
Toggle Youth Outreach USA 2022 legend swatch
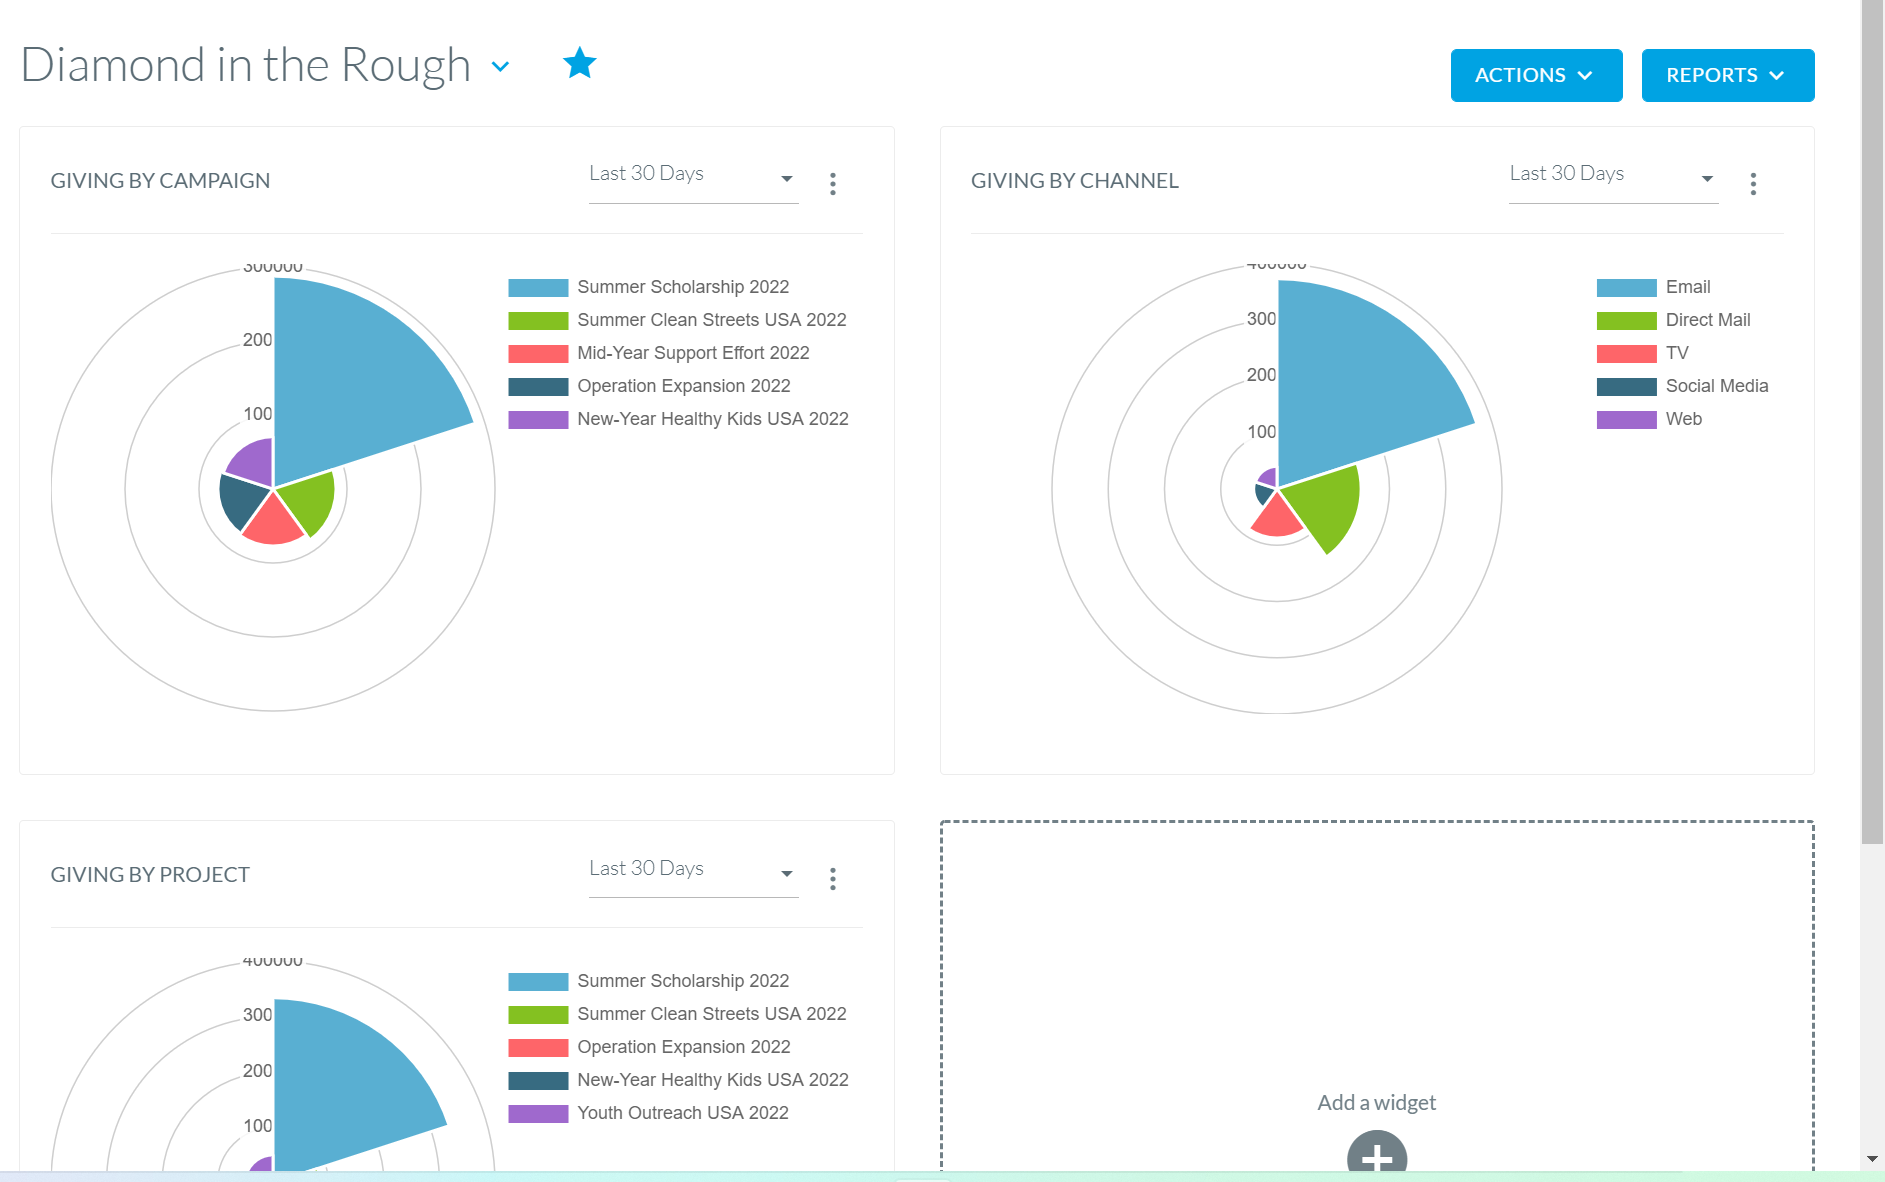pos(538,1114)
